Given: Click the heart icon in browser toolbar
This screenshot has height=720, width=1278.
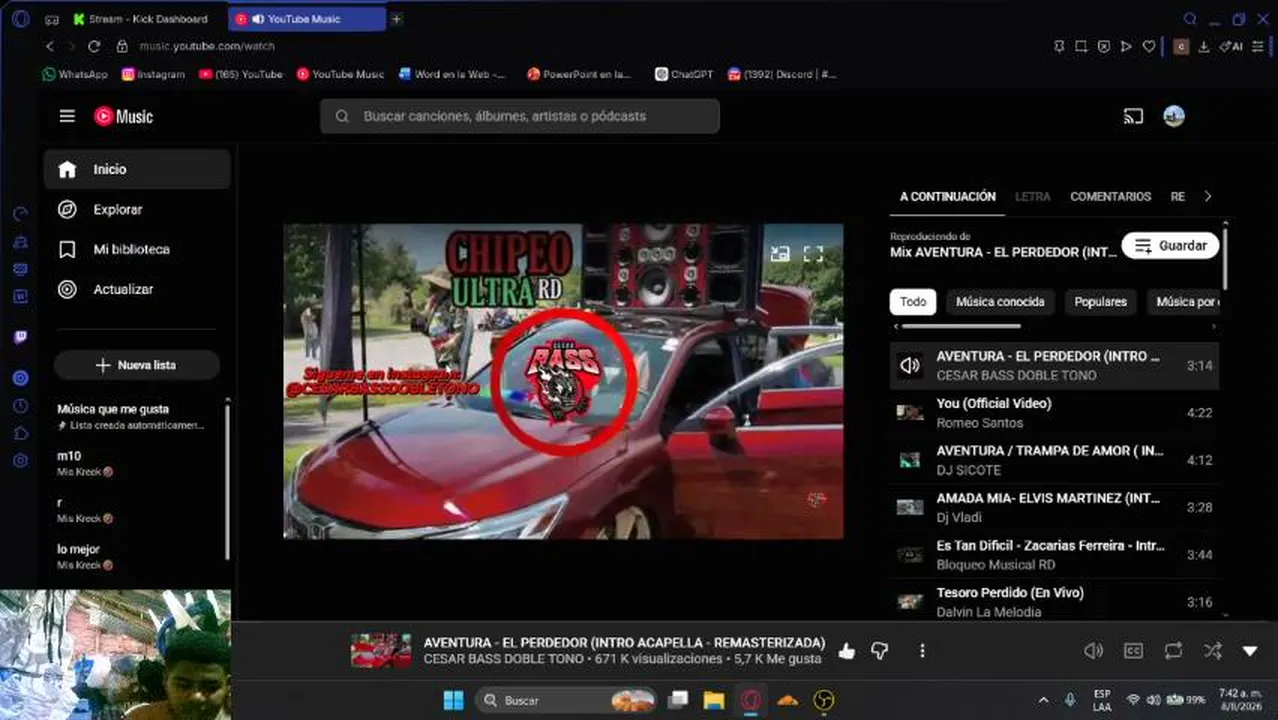Looking at the screenshot, I should click(x=1149, y=46).
